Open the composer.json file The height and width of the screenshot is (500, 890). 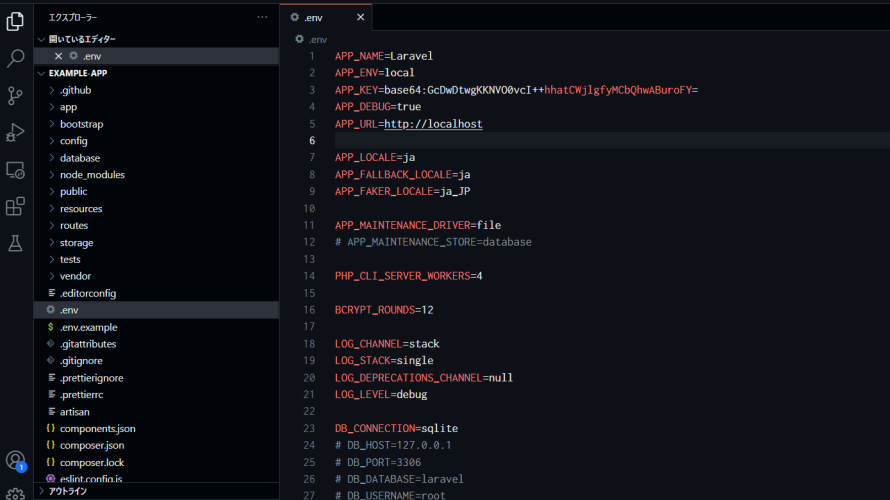[x=92, y=445]
